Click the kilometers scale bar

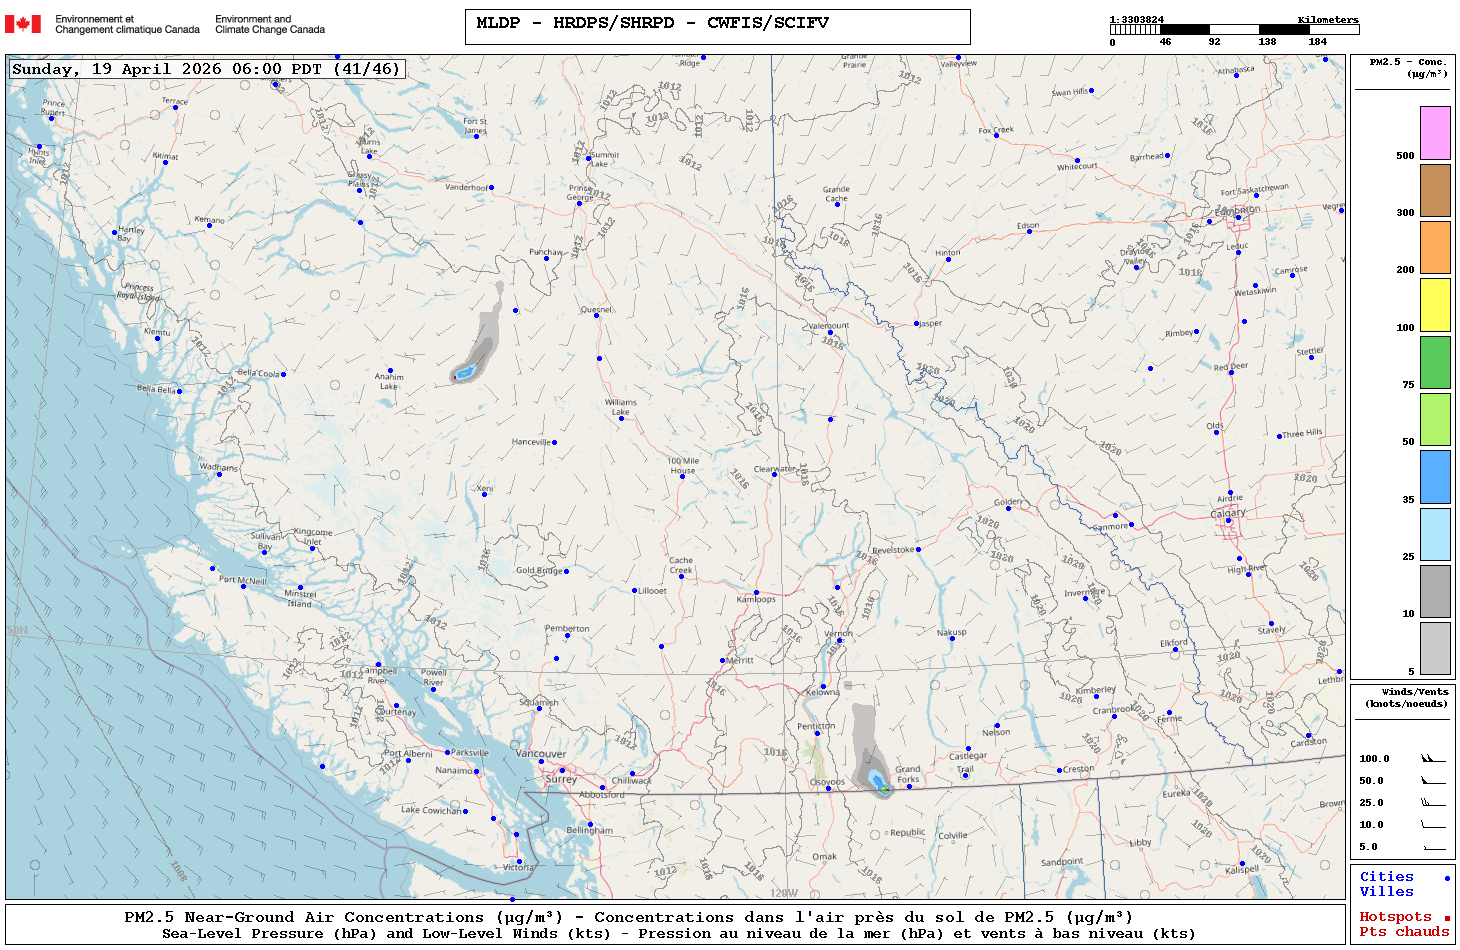[1234, 30]
